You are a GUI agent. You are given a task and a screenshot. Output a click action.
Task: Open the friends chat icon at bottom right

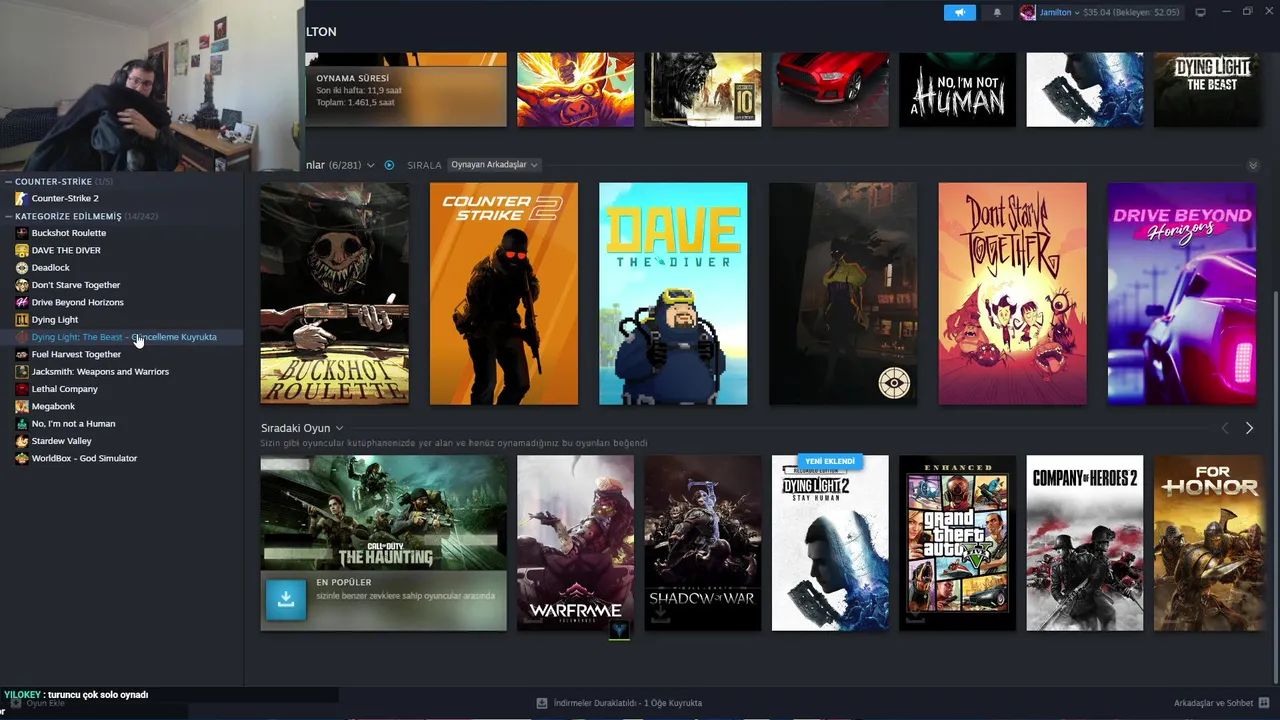click(x=1264, y=703)
